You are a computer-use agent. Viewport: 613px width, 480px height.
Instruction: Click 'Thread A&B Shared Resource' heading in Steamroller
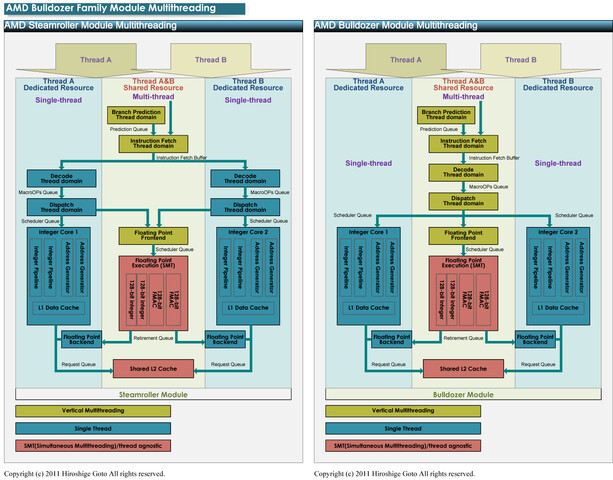[x=153, y=84]
